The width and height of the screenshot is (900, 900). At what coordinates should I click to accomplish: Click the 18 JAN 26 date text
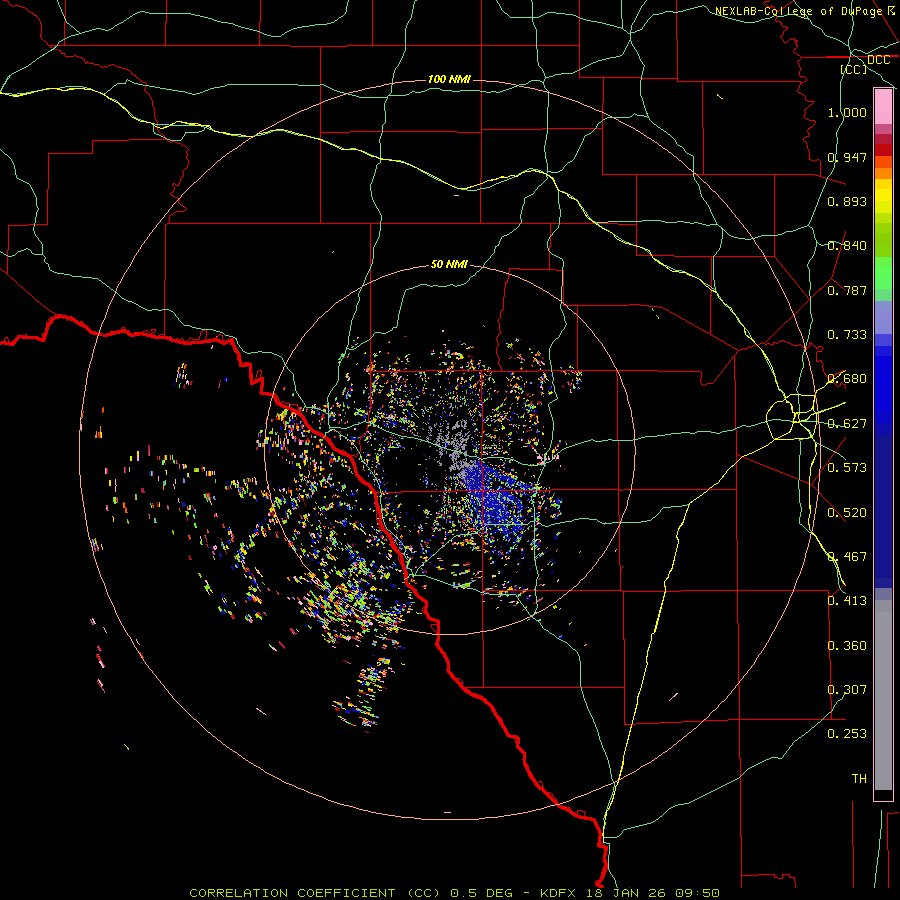pos(626,893)
